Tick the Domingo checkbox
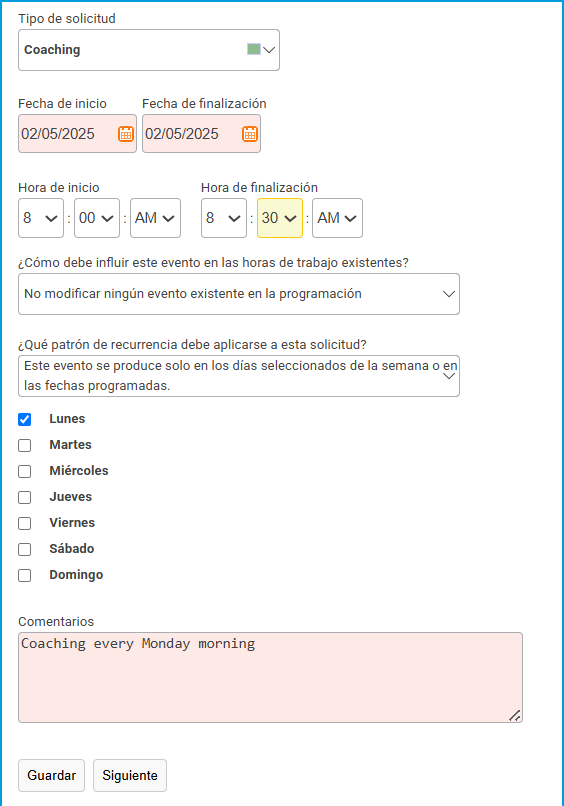564x806 pixels. pyautogui.click(x=25, y=575)
